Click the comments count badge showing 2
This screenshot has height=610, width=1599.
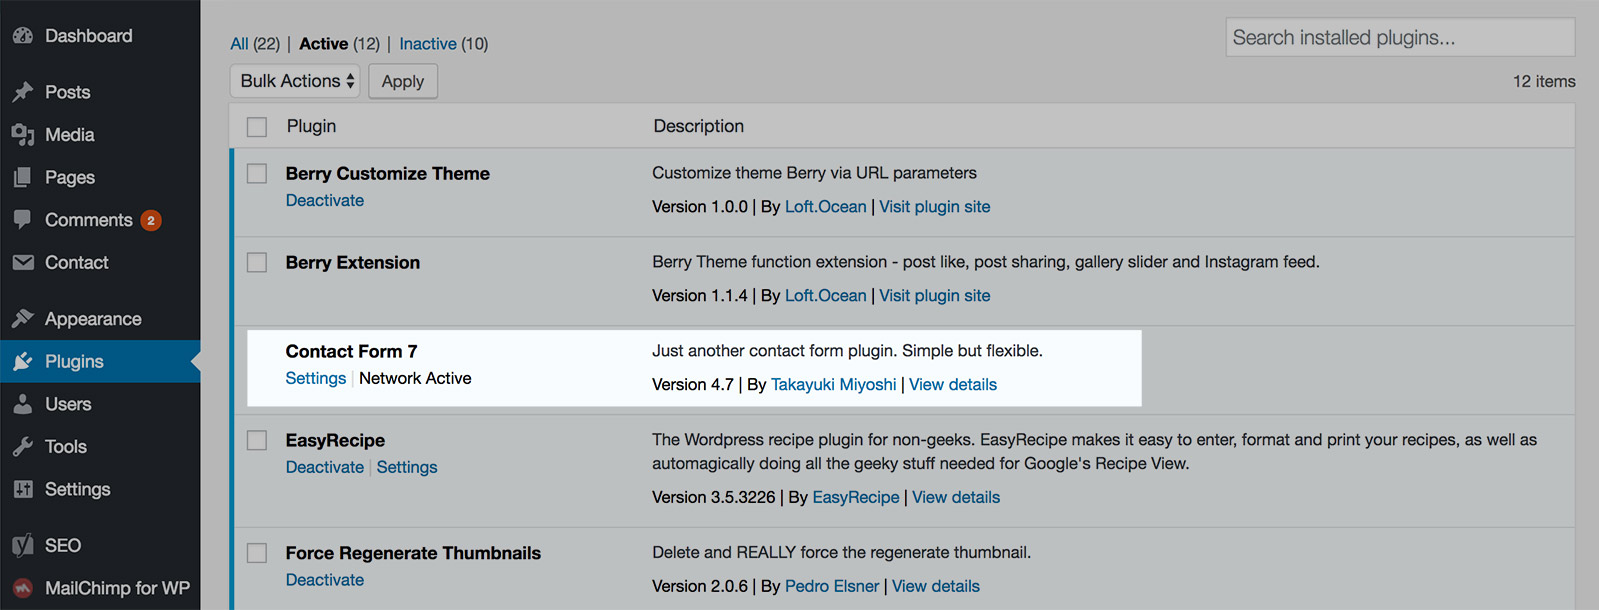pyautogui.click(x=151, y=220)
